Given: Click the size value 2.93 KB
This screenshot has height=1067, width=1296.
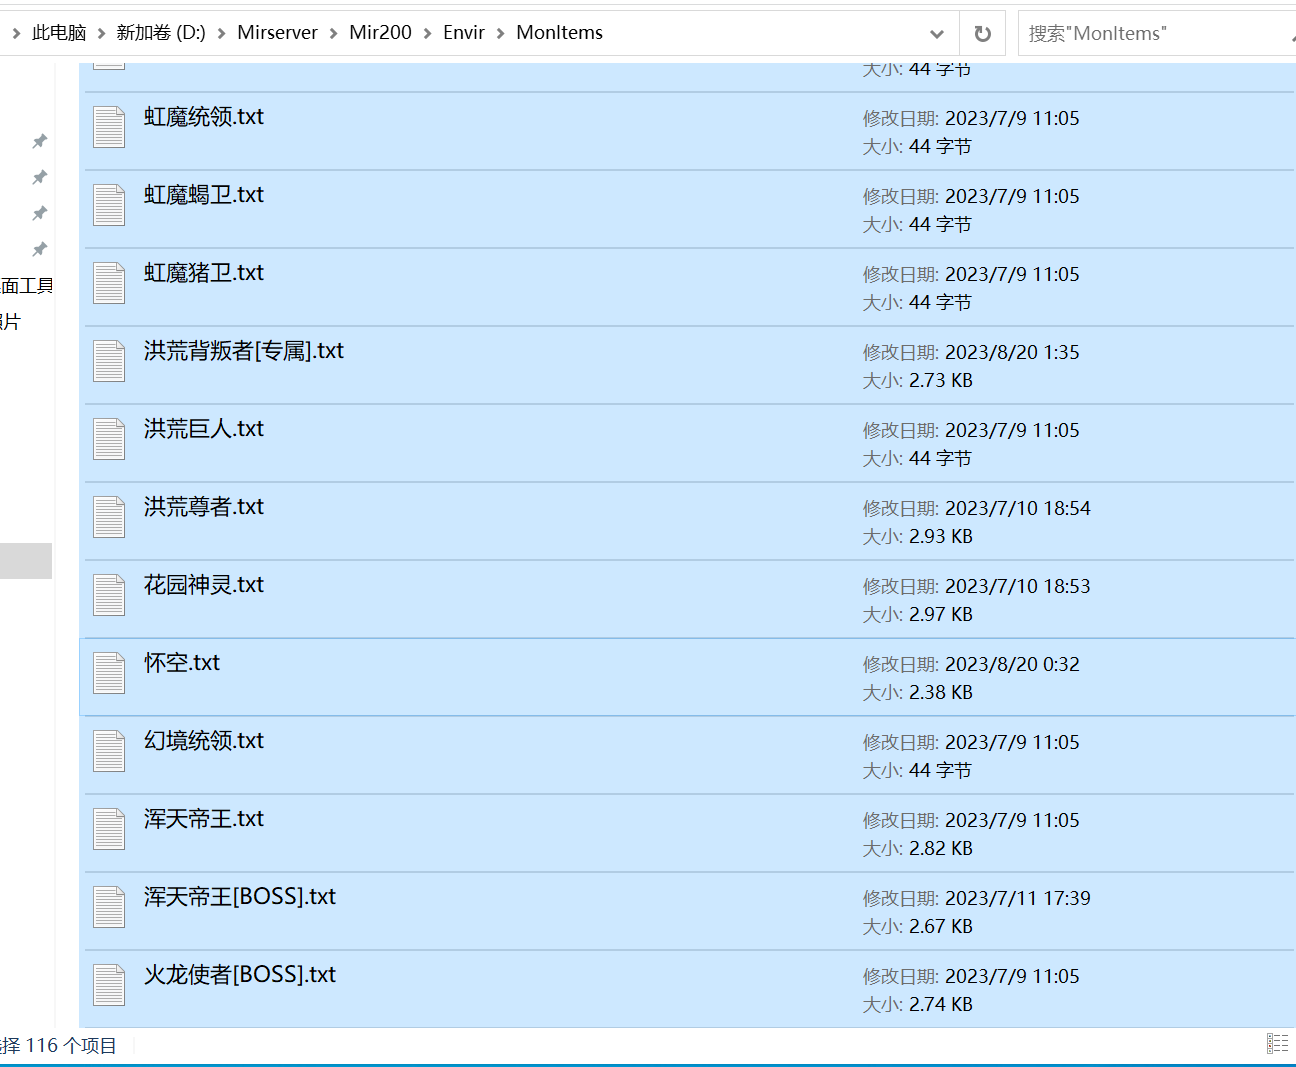Looking at the screenshot, I should [941, 536].
